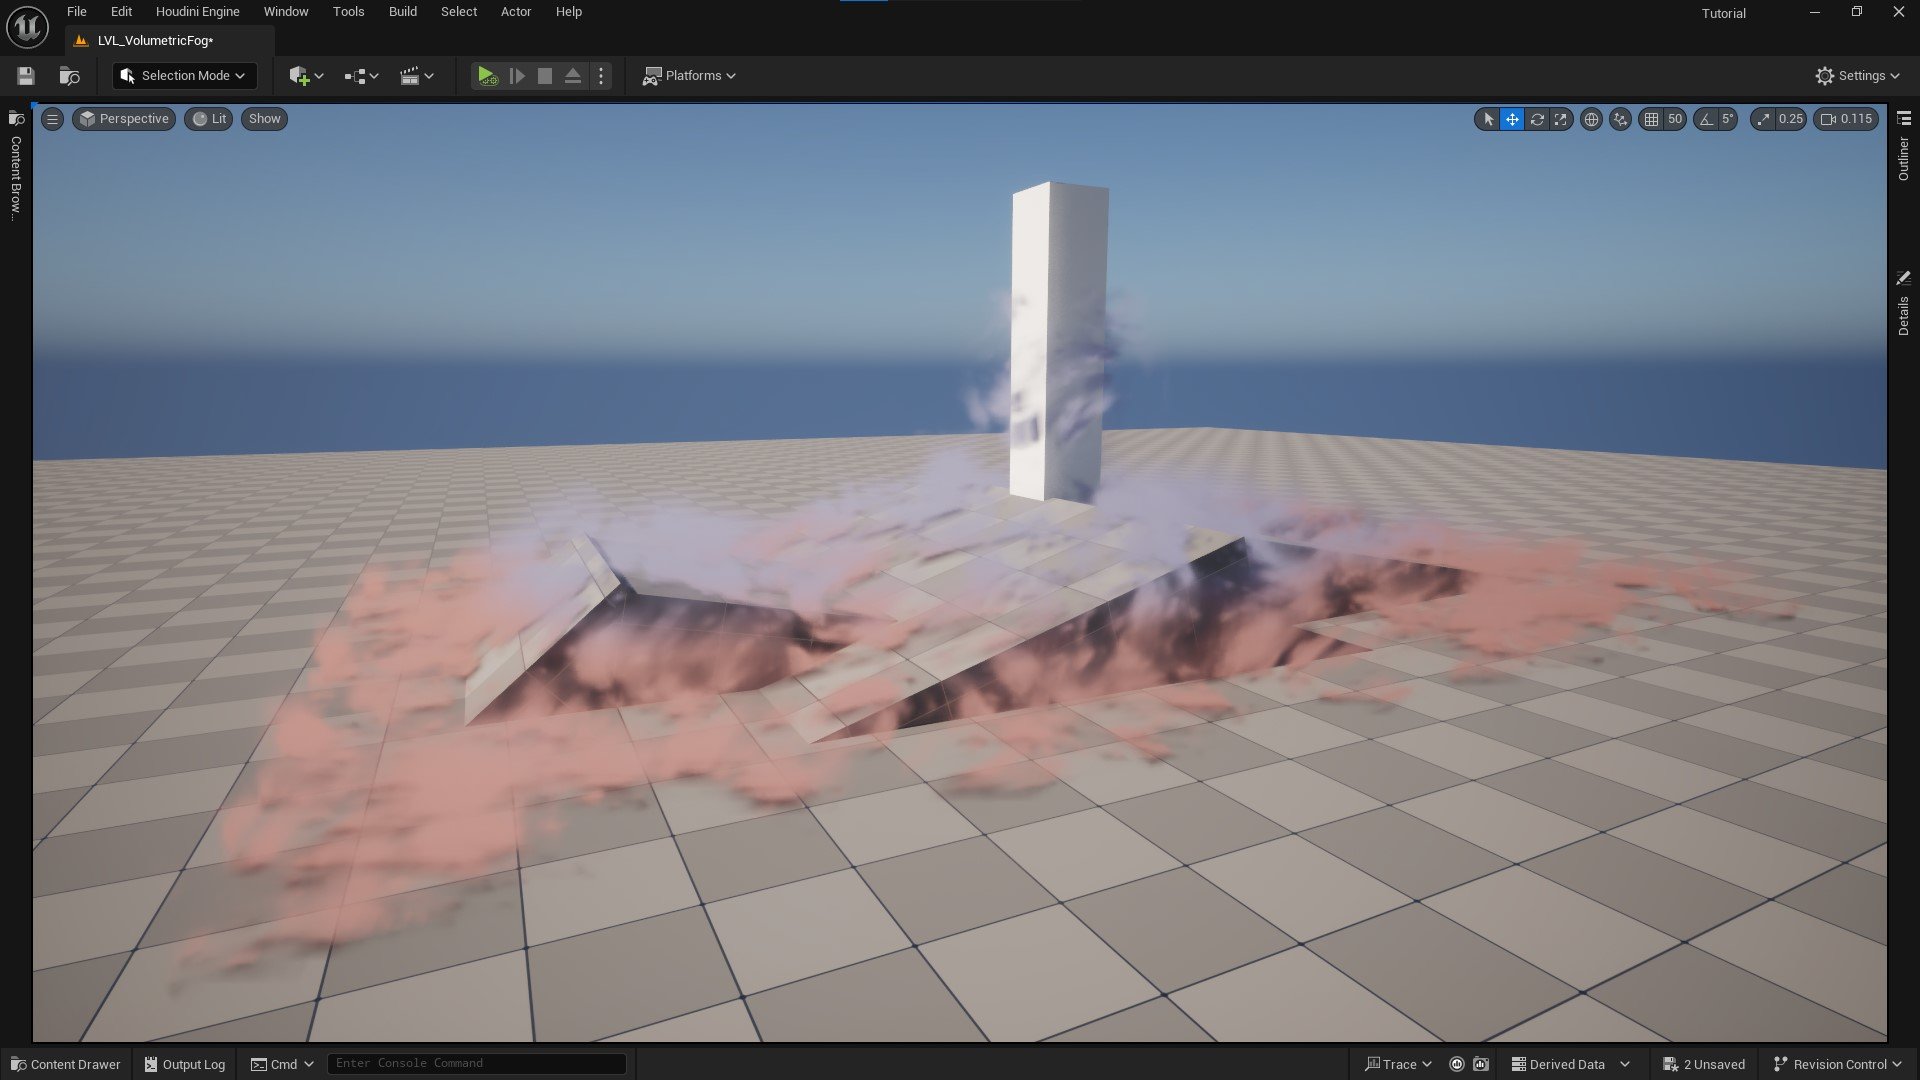The height and width of the screenshot is (1080, 1920).
Task: Click the Save current level icon
Action: click(x=26, y=76)
